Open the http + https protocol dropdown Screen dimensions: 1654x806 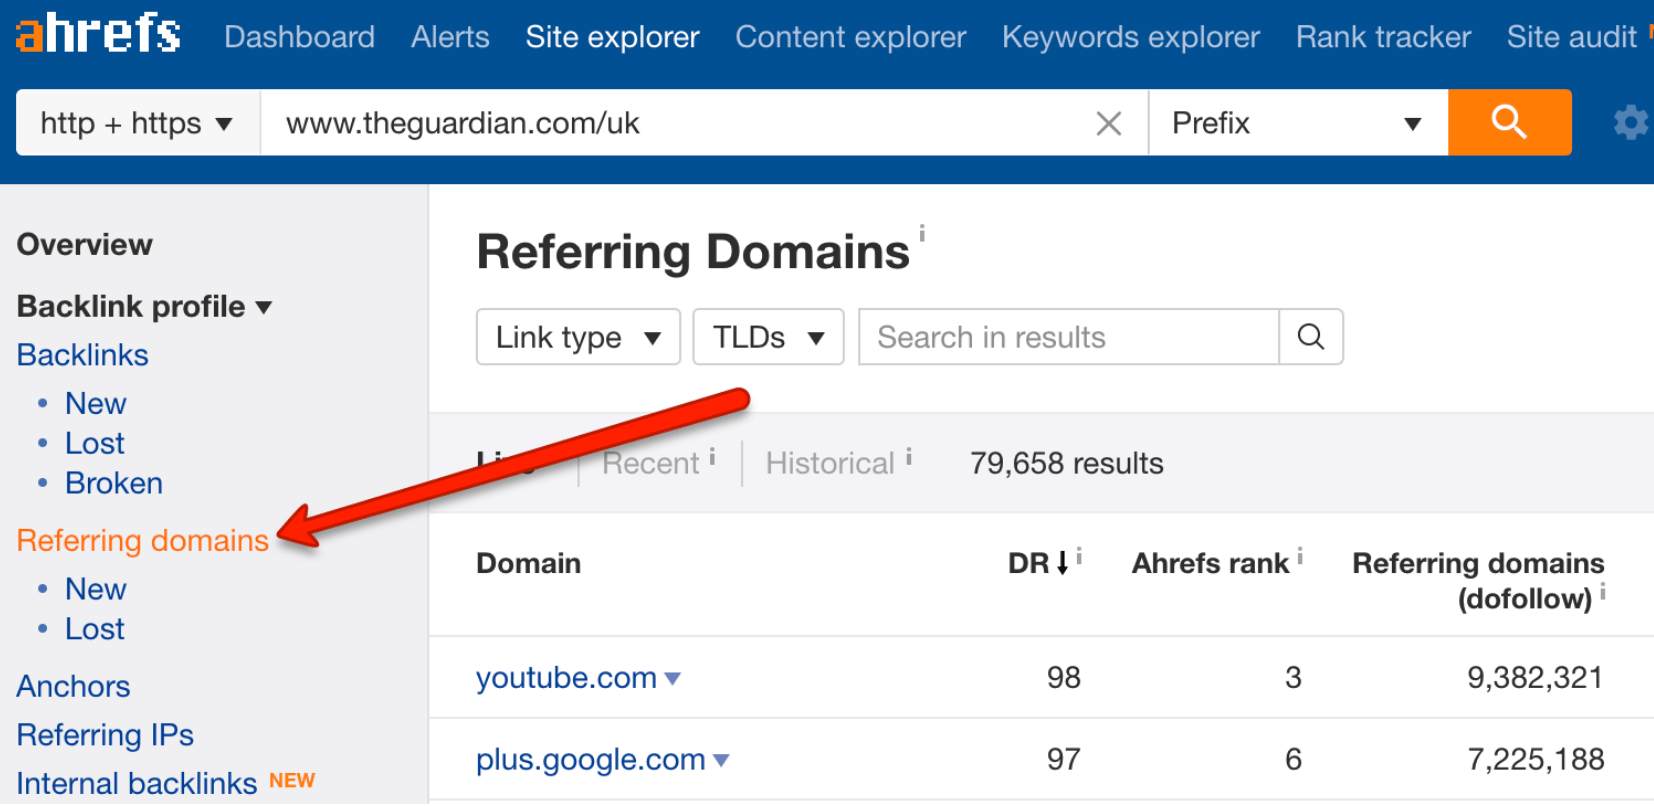tap(138, 123)
